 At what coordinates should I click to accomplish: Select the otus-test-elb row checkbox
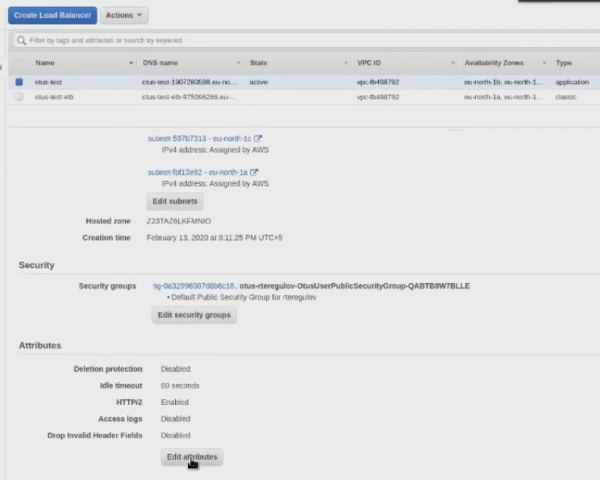(18, 97)
